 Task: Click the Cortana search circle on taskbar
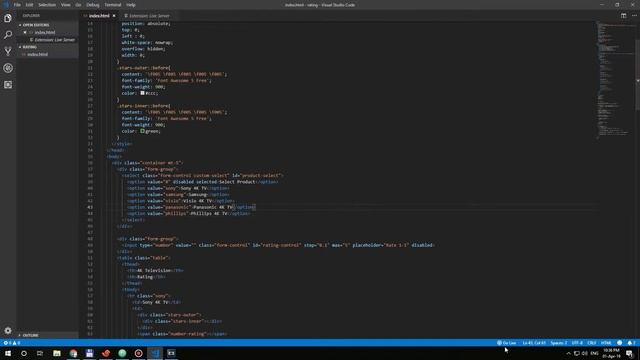24,353
